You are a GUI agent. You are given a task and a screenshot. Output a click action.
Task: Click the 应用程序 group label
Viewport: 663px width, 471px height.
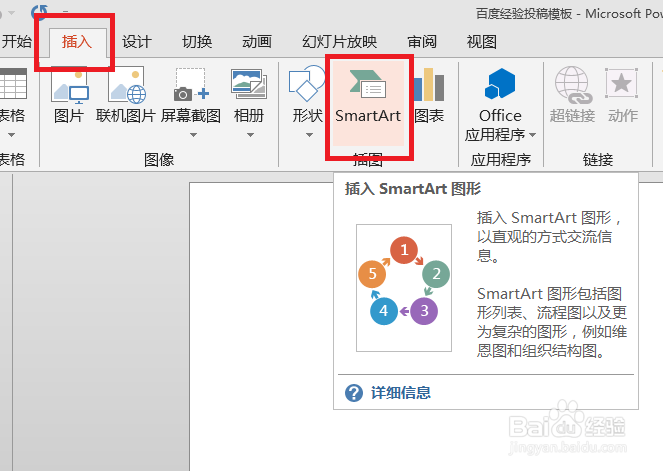(501, 160)
